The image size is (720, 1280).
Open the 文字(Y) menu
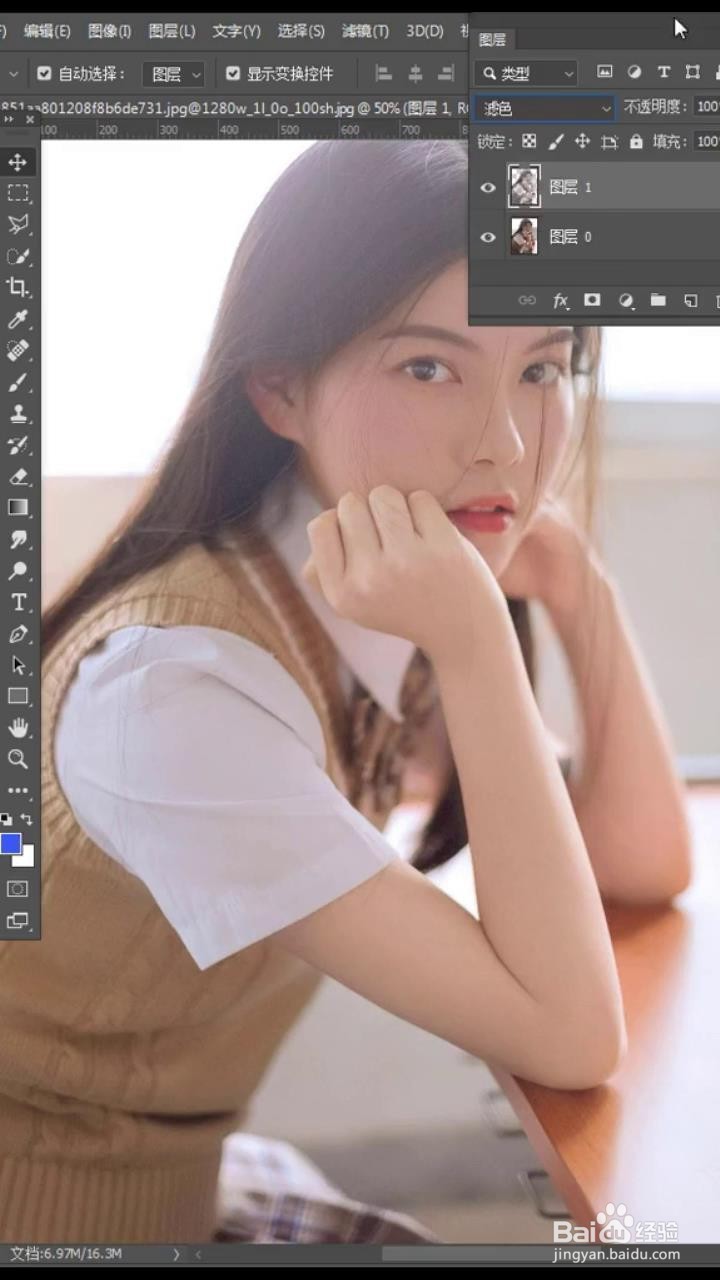point(236,31)
